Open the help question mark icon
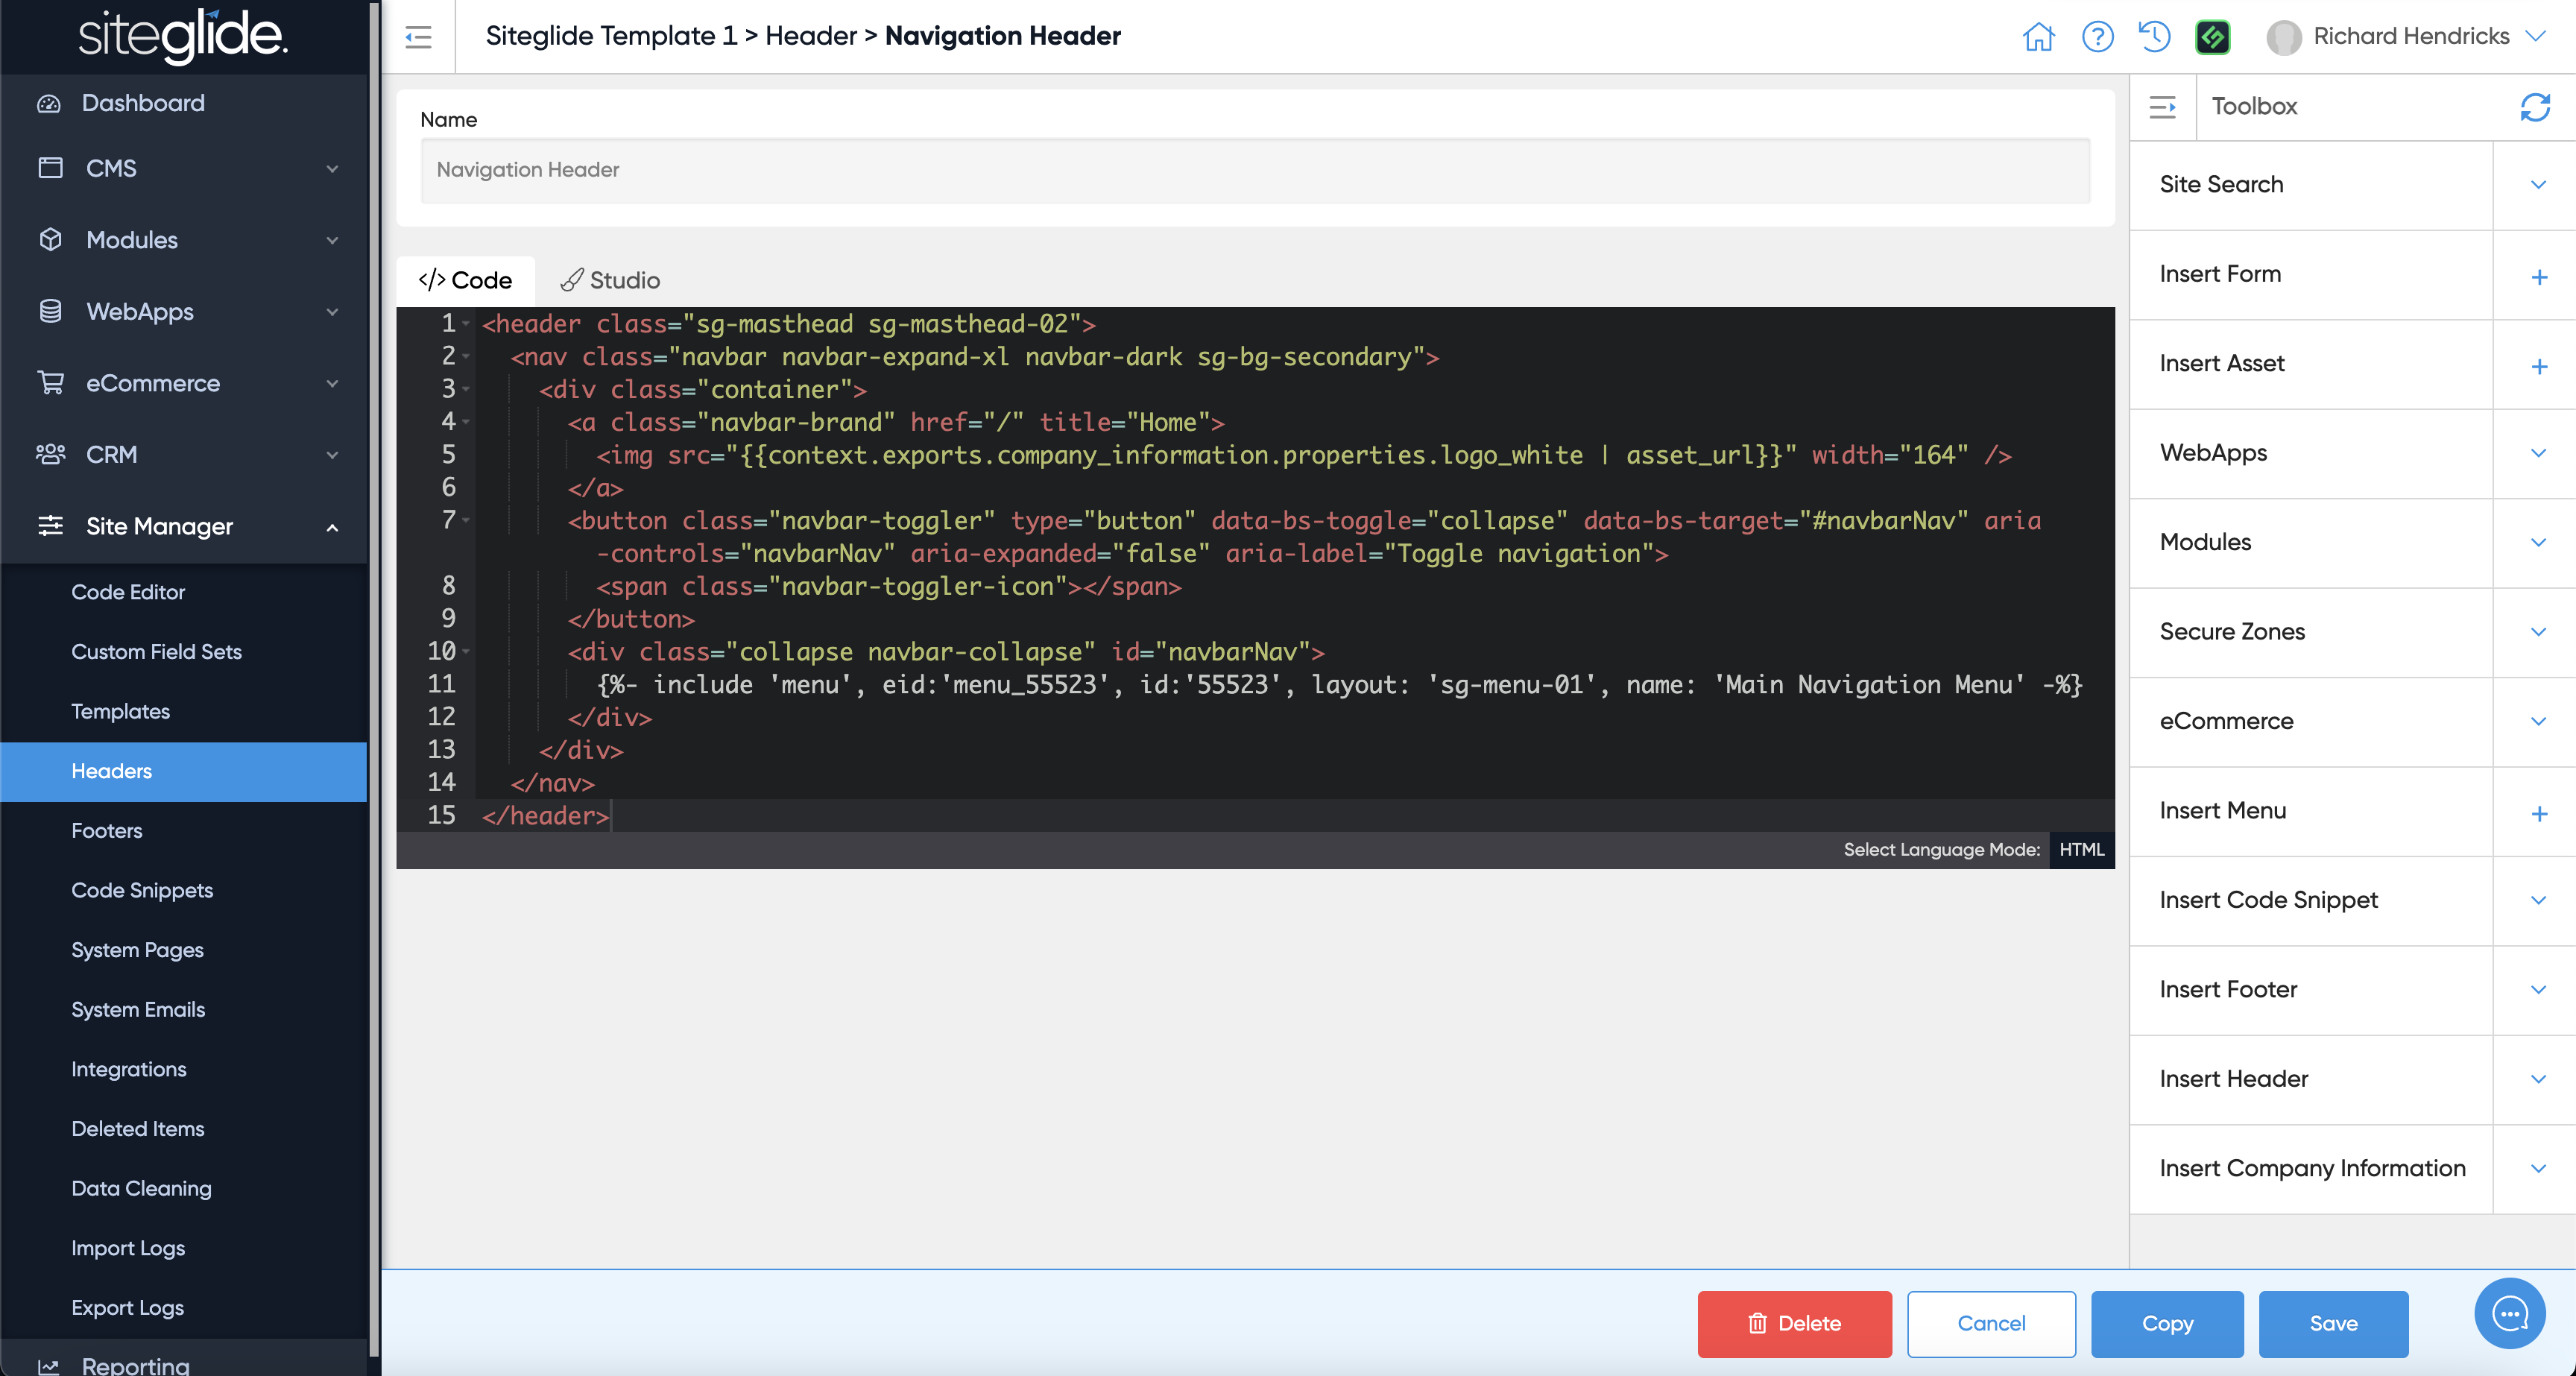2576x1376 pixels. click(x=2097, y=37)
